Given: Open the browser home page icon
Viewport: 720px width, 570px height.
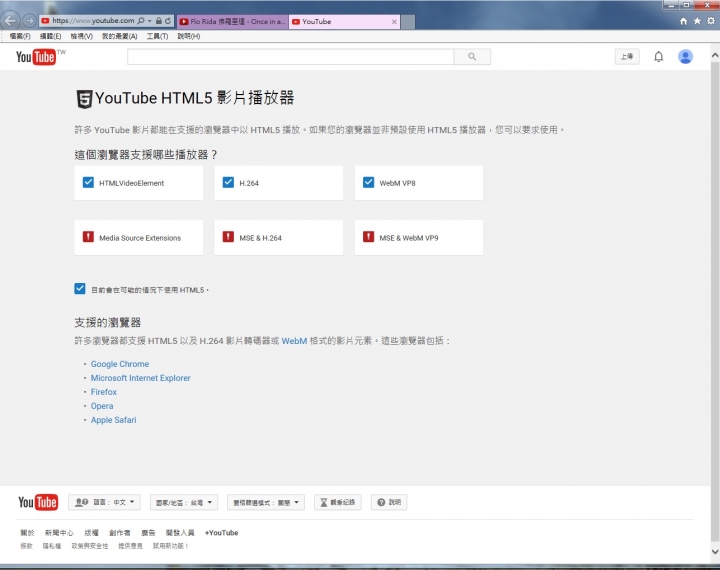Looking at the screenshot, I should pos(683,21).
